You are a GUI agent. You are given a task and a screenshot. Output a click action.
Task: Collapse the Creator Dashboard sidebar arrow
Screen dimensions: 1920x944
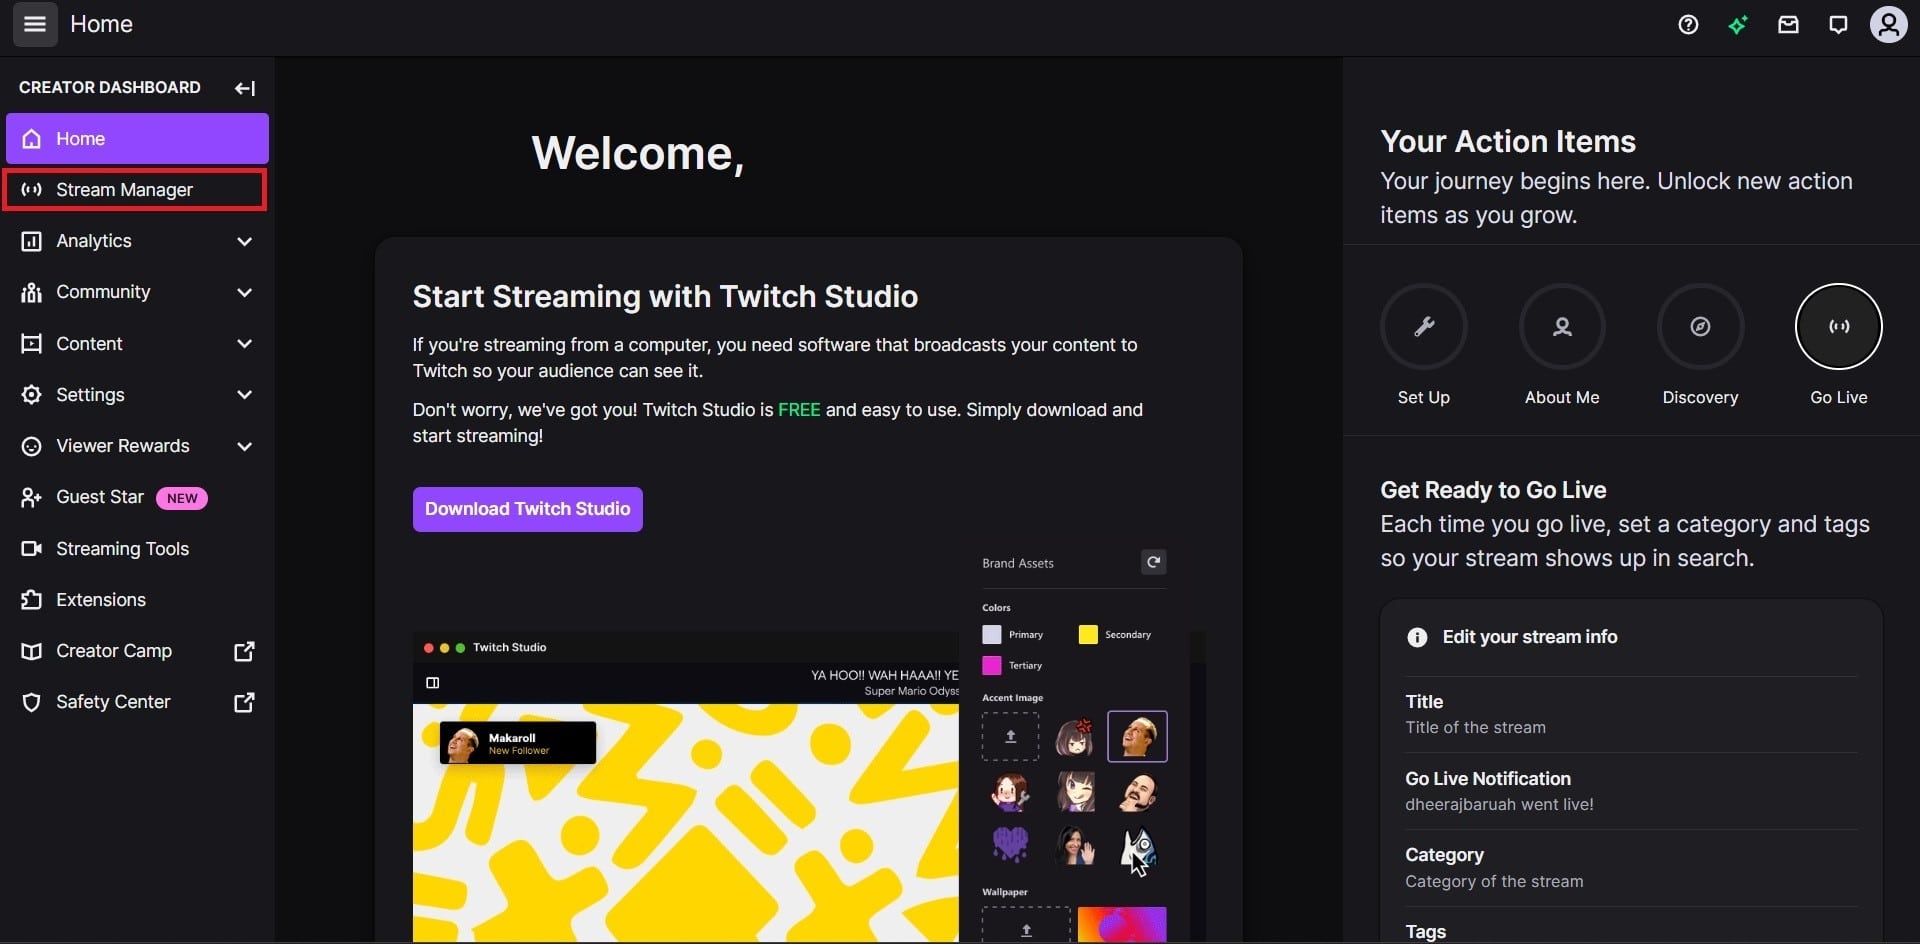(245, 88)
